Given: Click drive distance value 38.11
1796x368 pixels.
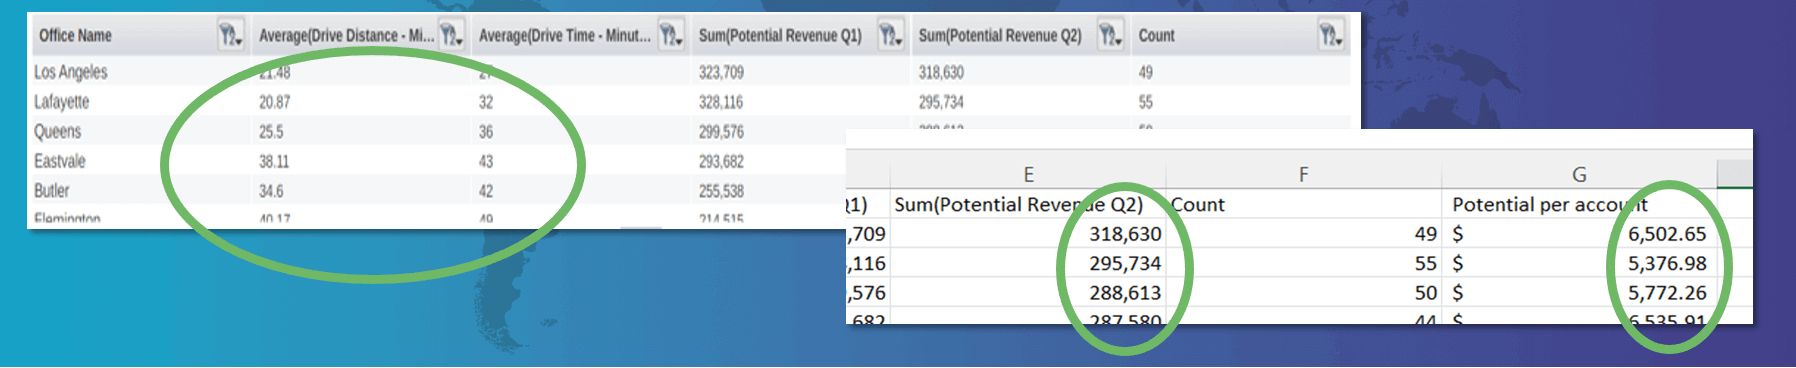Looking at the screenshot, I should point(273,161).
